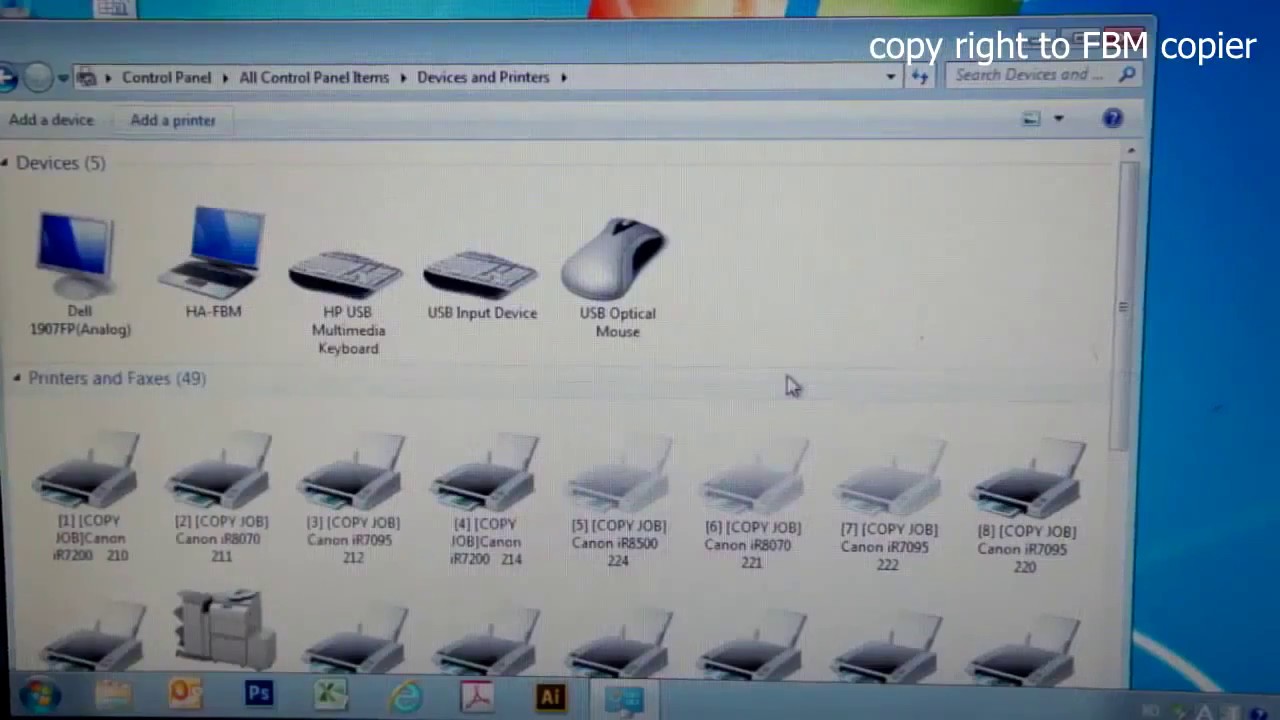
Task: Click Add a device
Action: point(51,120)
